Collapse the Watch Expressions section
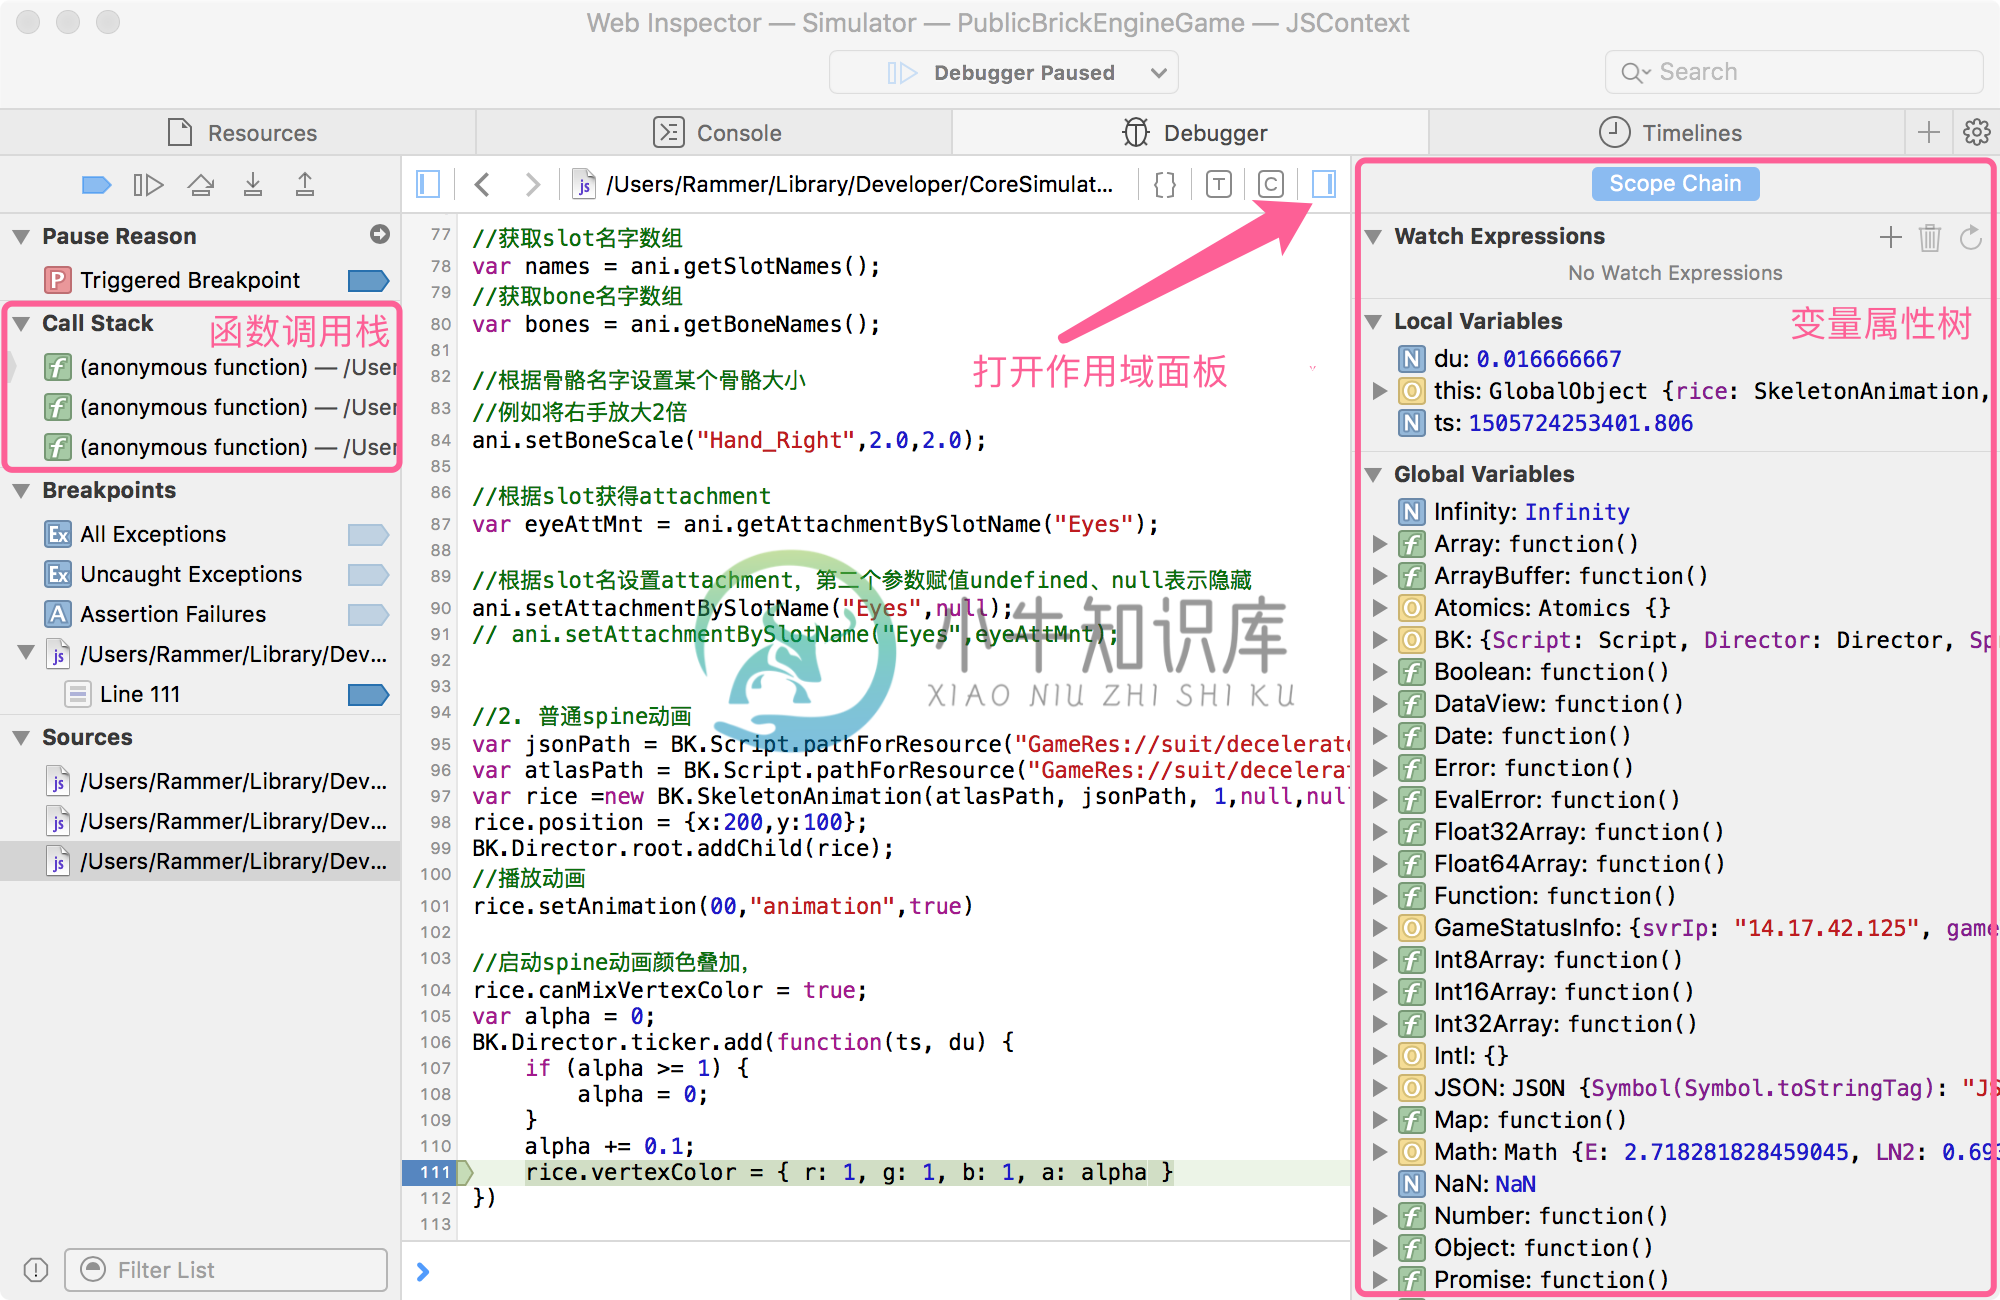The image size is (2000, 1300). (1374, 237)
